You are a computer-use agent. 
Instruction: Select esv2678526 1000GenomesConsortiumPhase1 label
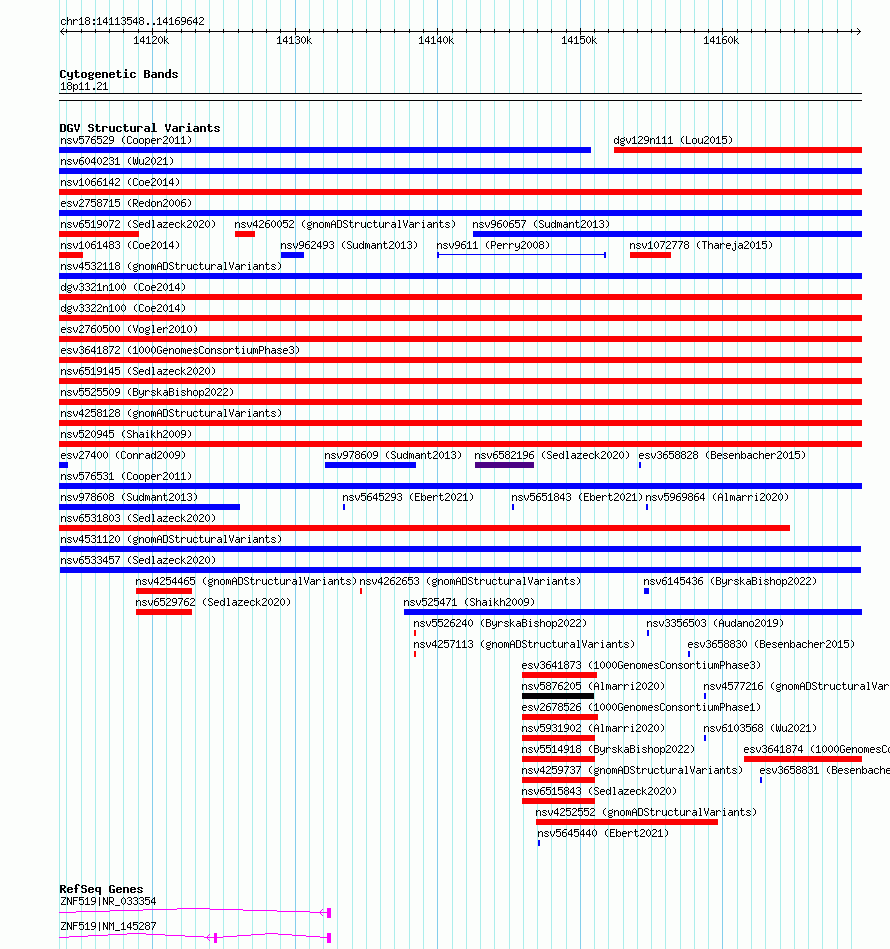point(641,707)
